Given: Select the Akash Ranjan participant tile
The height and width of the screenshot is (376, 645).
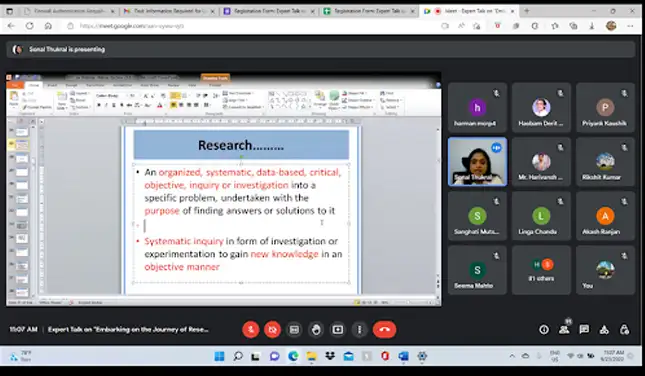Looking at the screenshot, I should click(x=605, y=216).
